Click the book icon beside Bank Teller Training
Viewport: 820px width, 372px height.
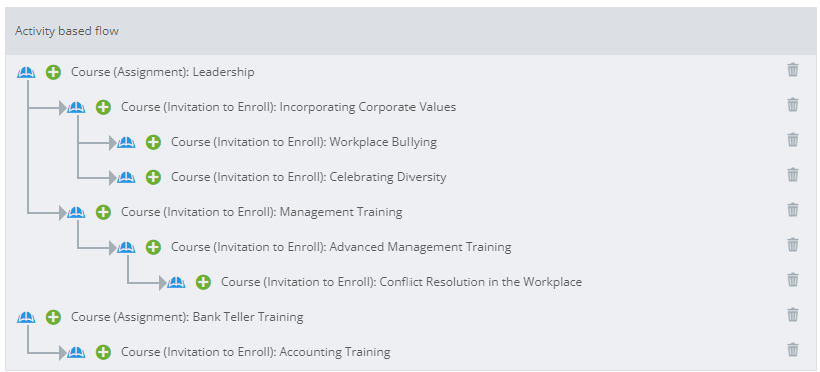(26, 317)
